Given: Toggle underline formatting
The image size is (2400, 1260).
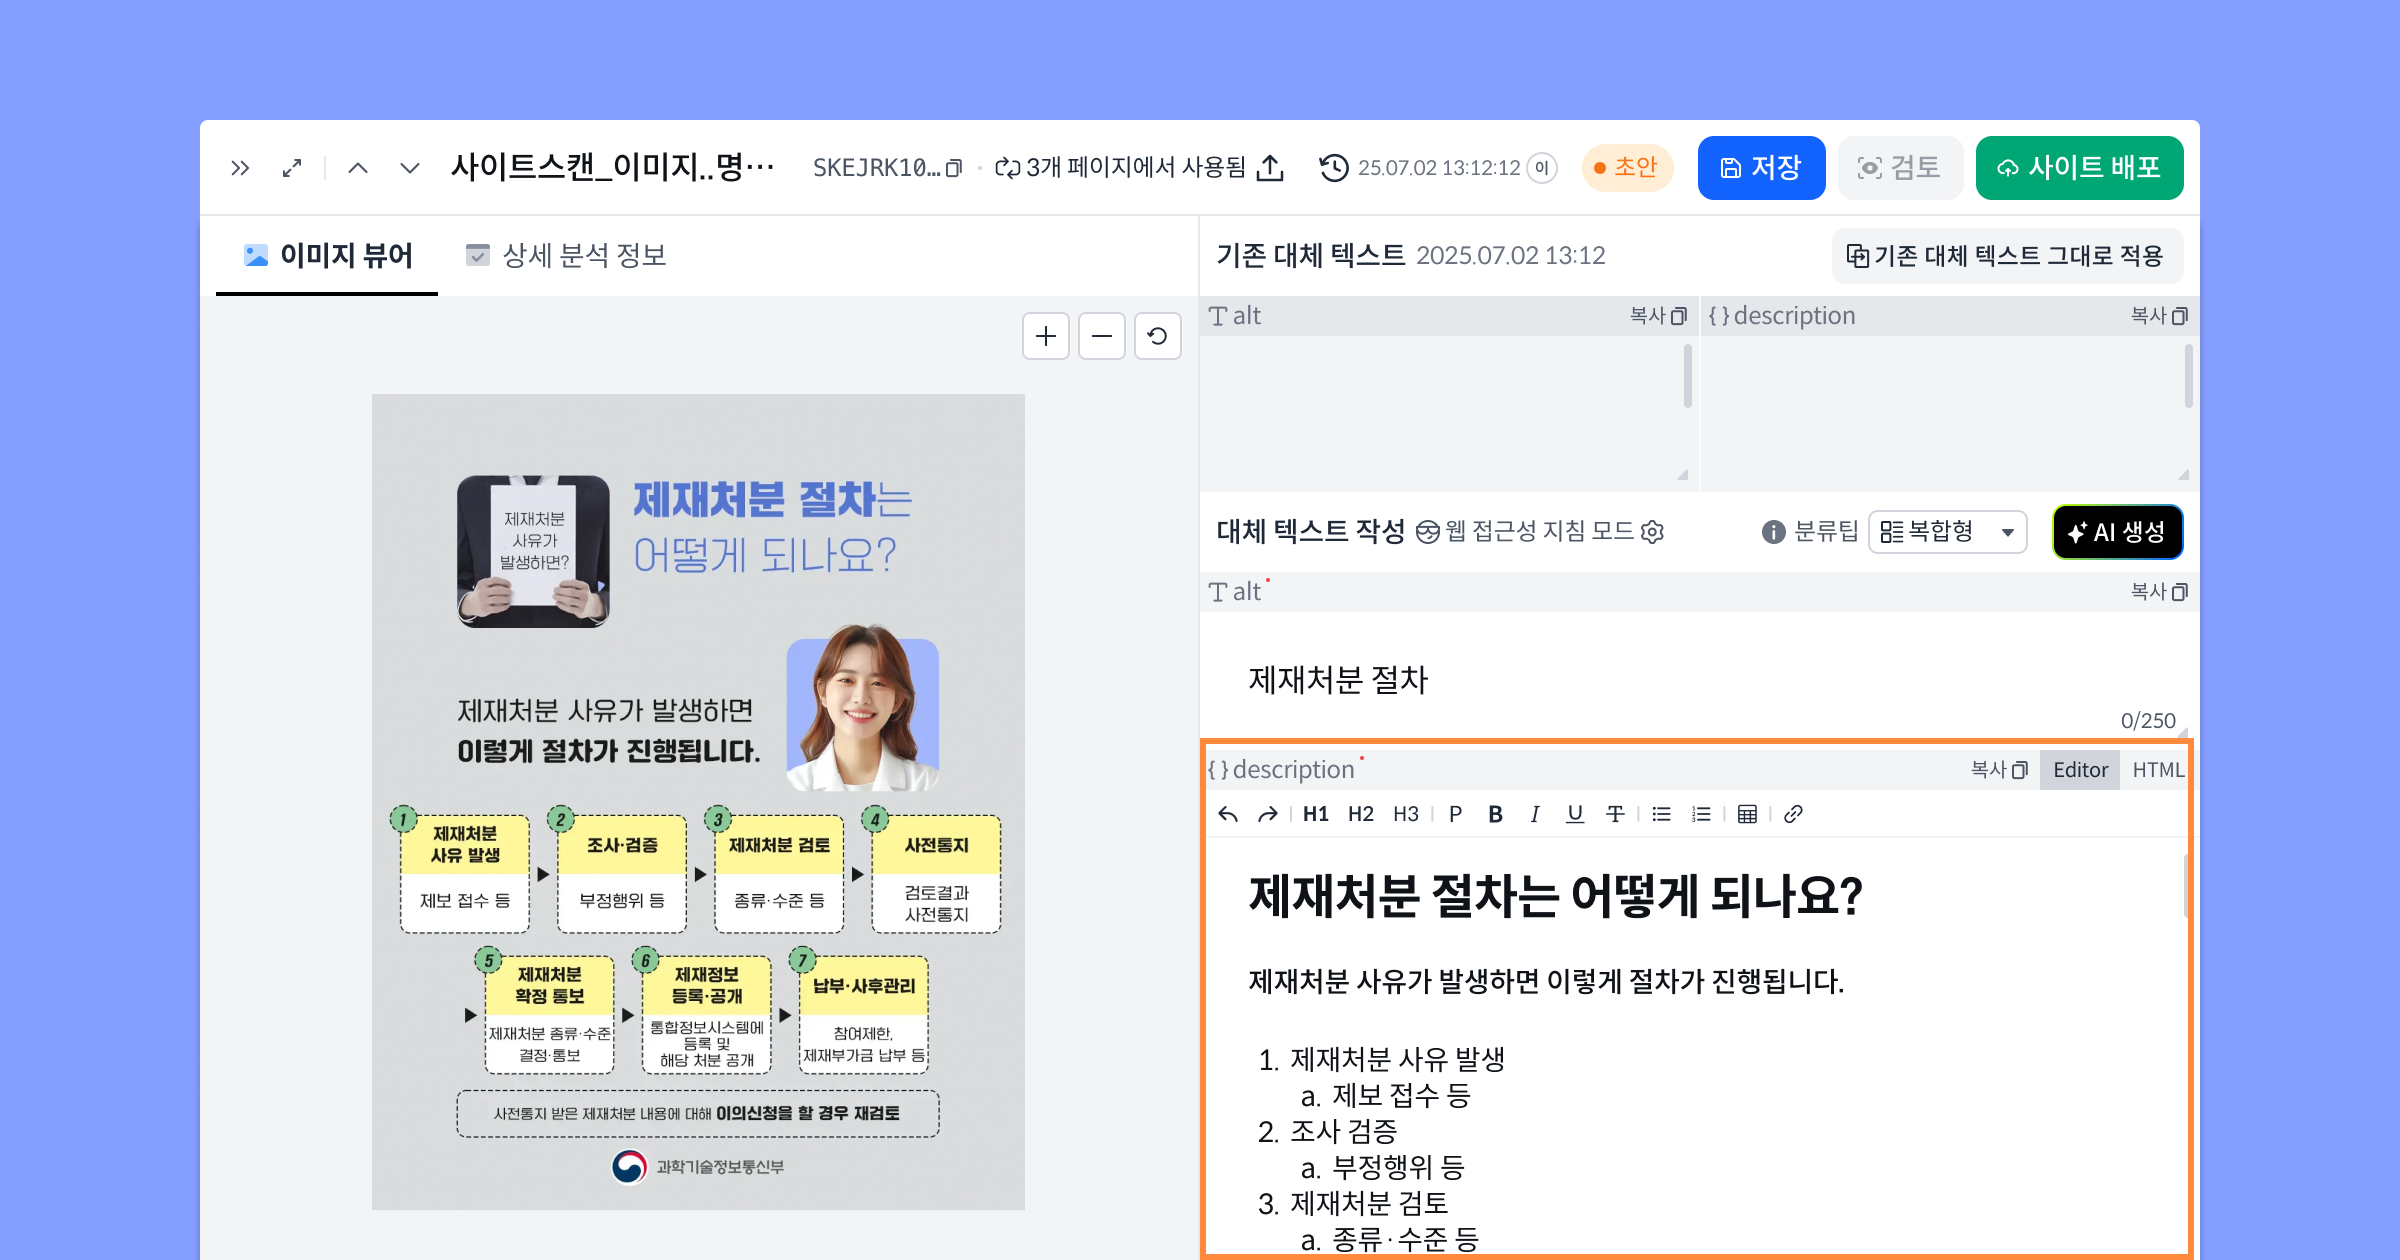Looking at the screenshot, I should point(1575,814).
